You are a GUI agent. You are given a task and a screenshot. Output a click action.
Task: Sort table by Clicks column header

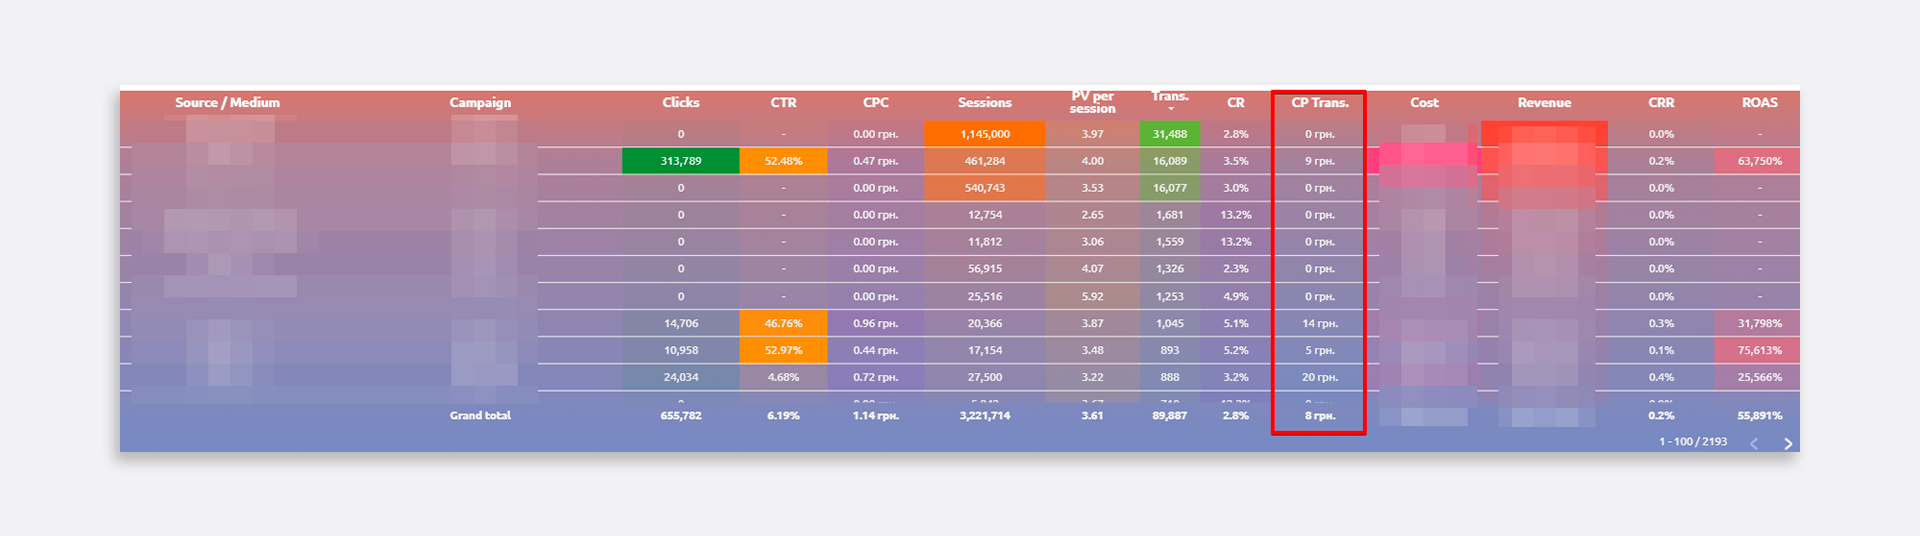[680, 103]
